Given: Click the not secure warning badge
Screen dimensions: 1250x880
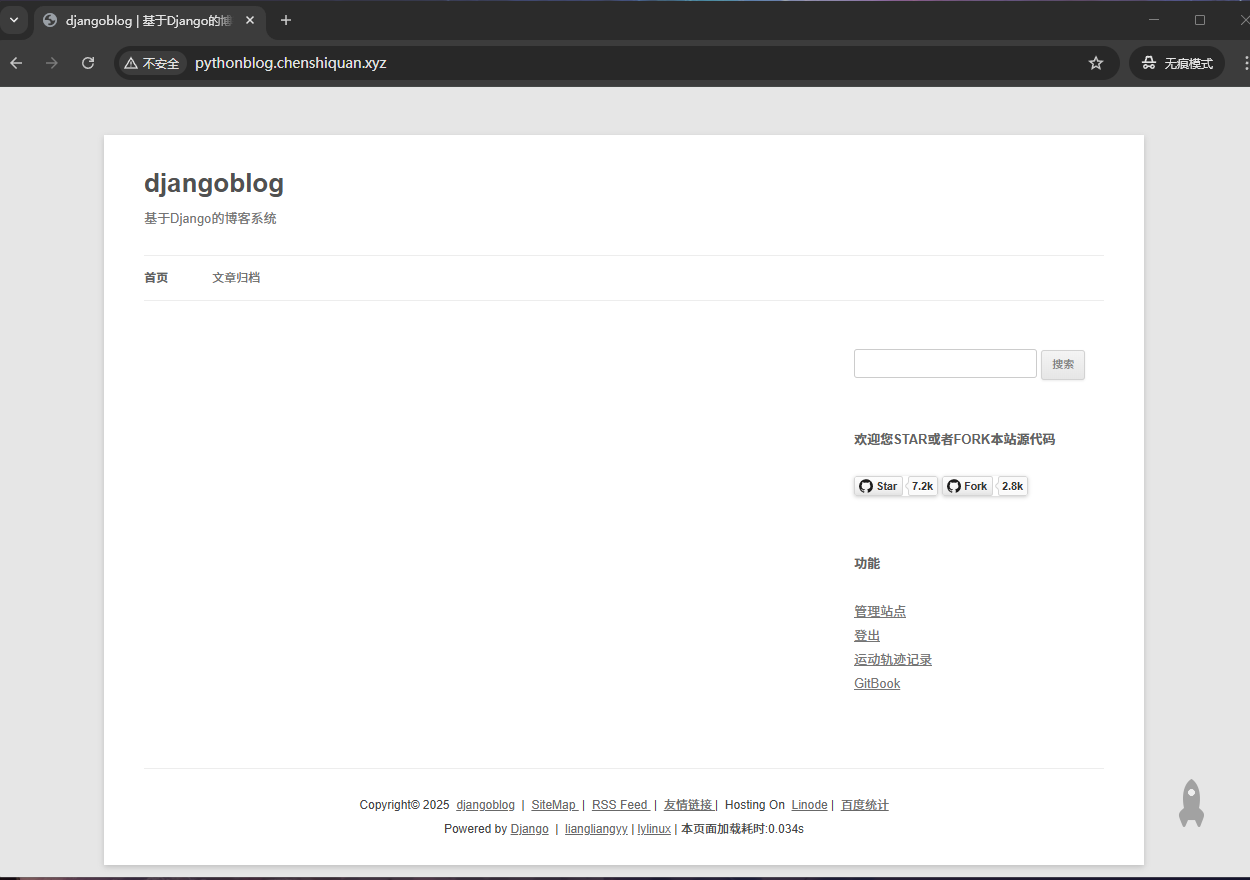Looking at the screenshot, I should click(153, 63).
